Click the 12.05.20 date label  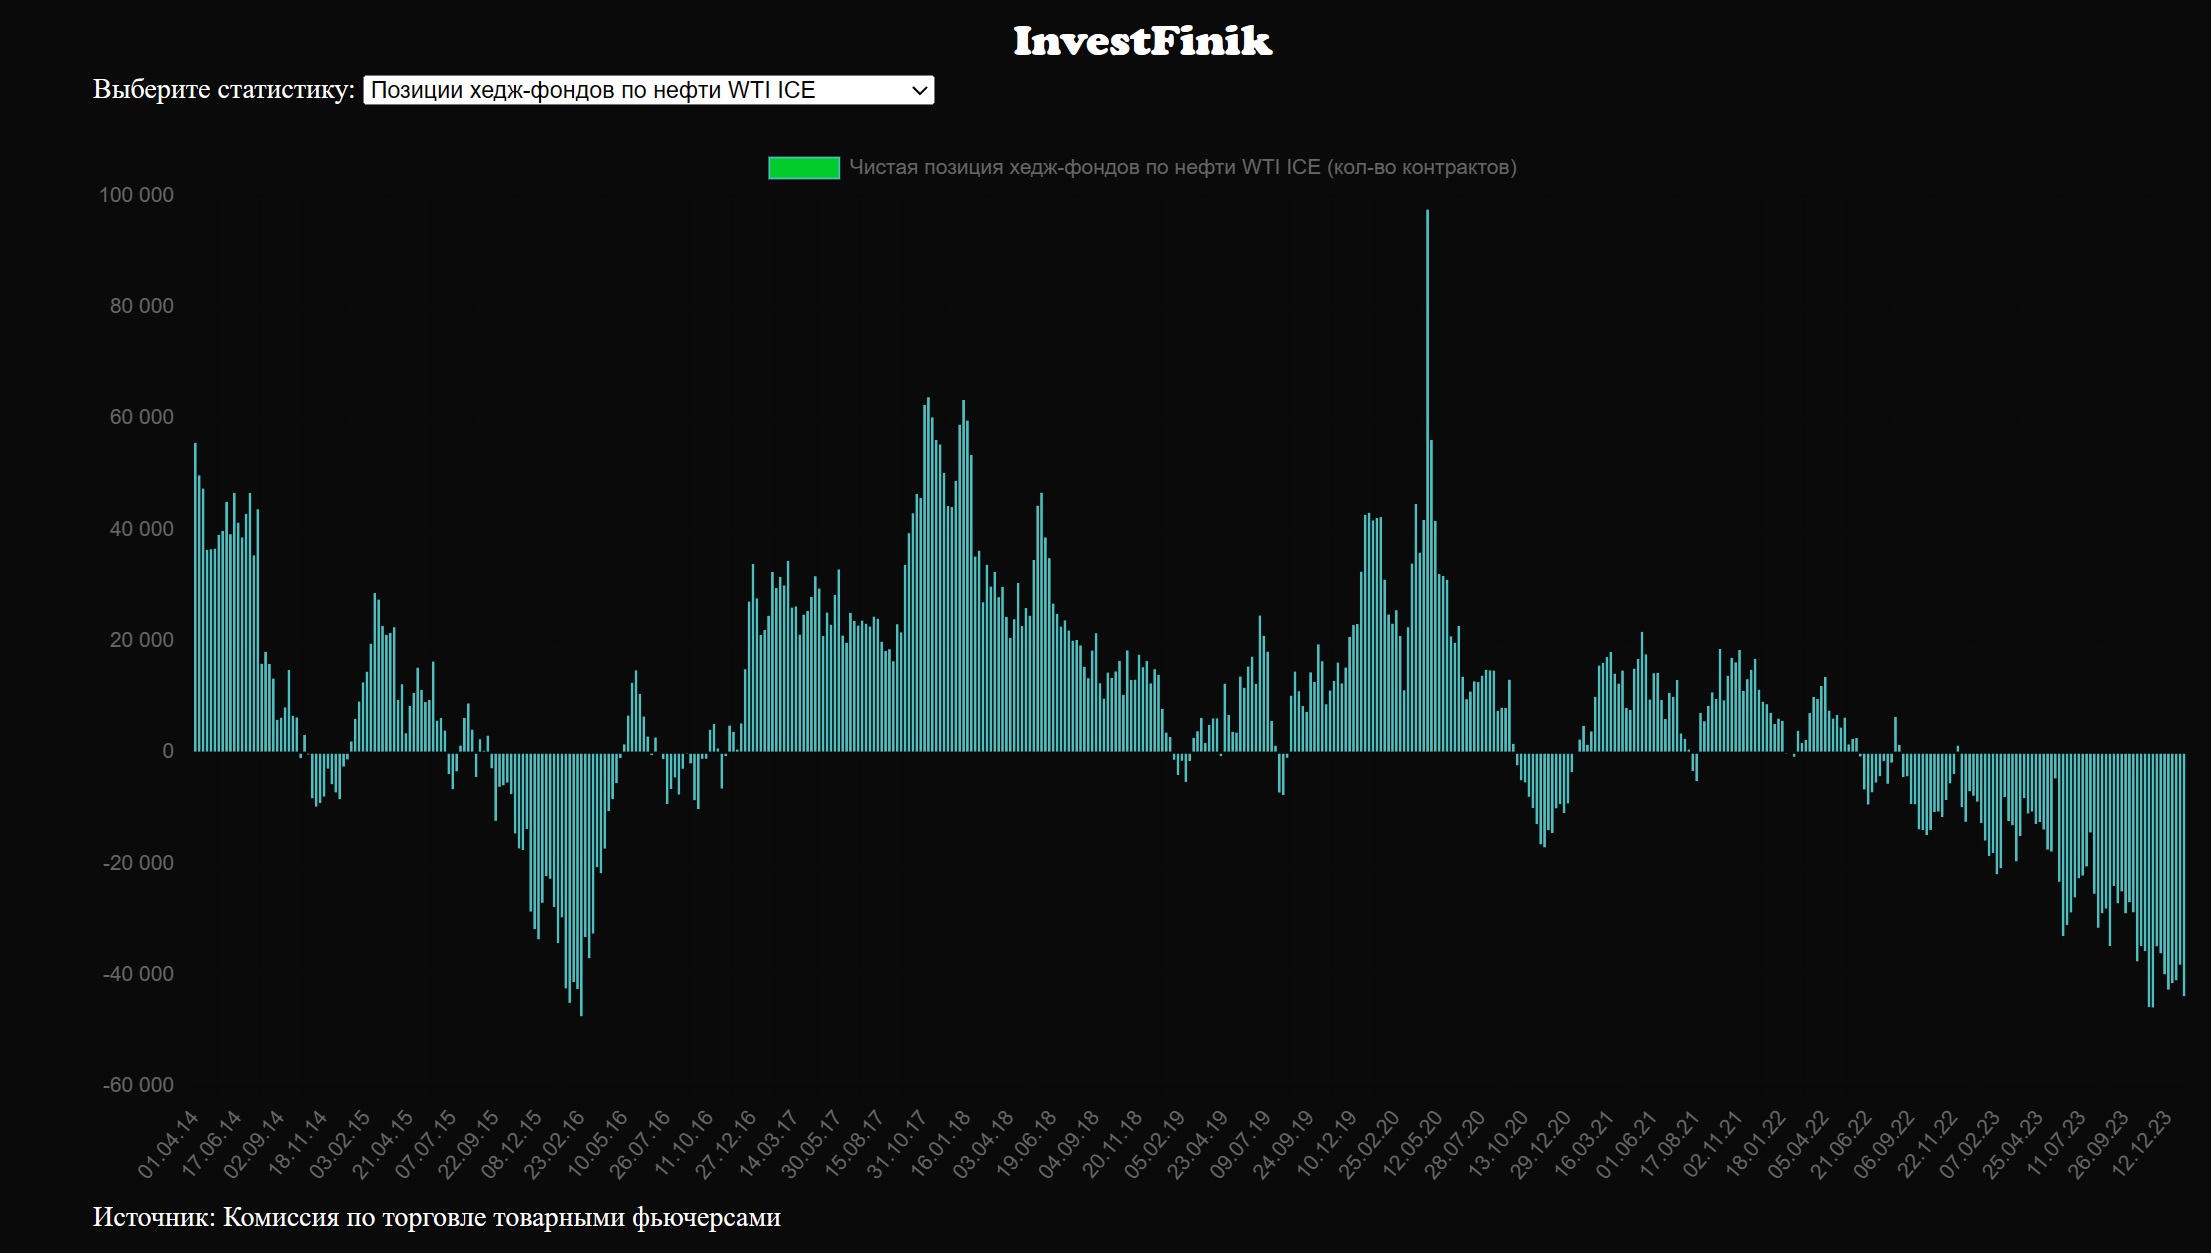[x=1414, y=1143]
